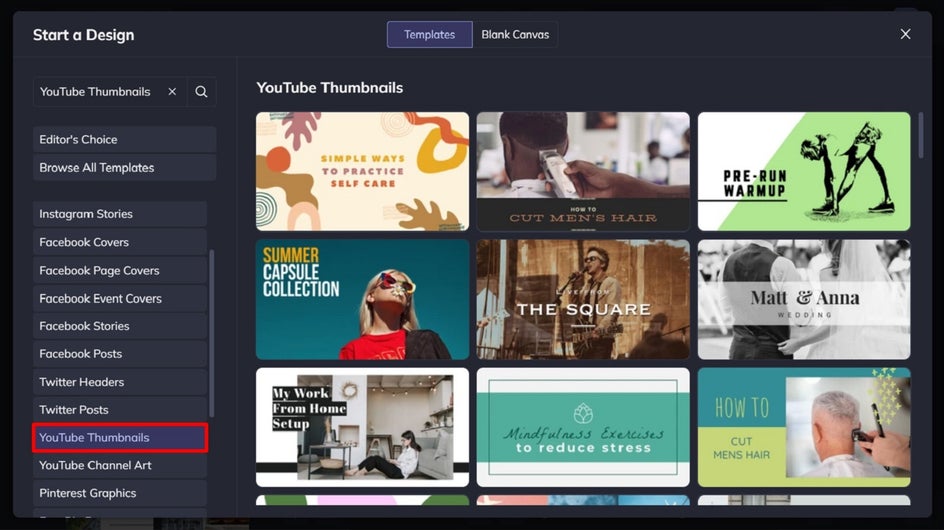Choose the Pre-Run Warmup template
Screen dimensions: 944x530
(x=803, y=171)
